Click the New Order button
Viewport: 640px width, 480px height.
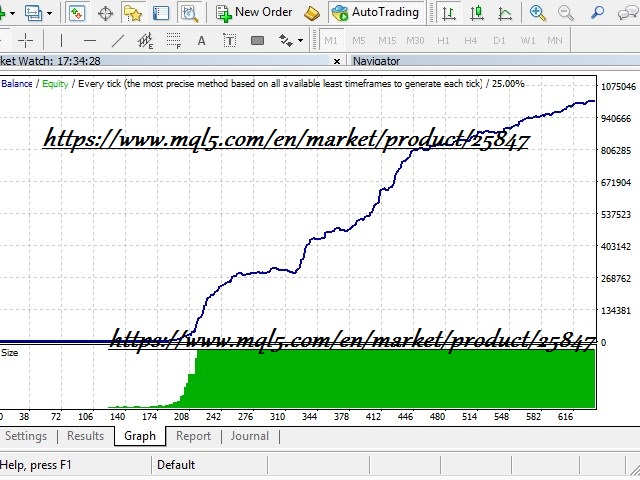254,13
